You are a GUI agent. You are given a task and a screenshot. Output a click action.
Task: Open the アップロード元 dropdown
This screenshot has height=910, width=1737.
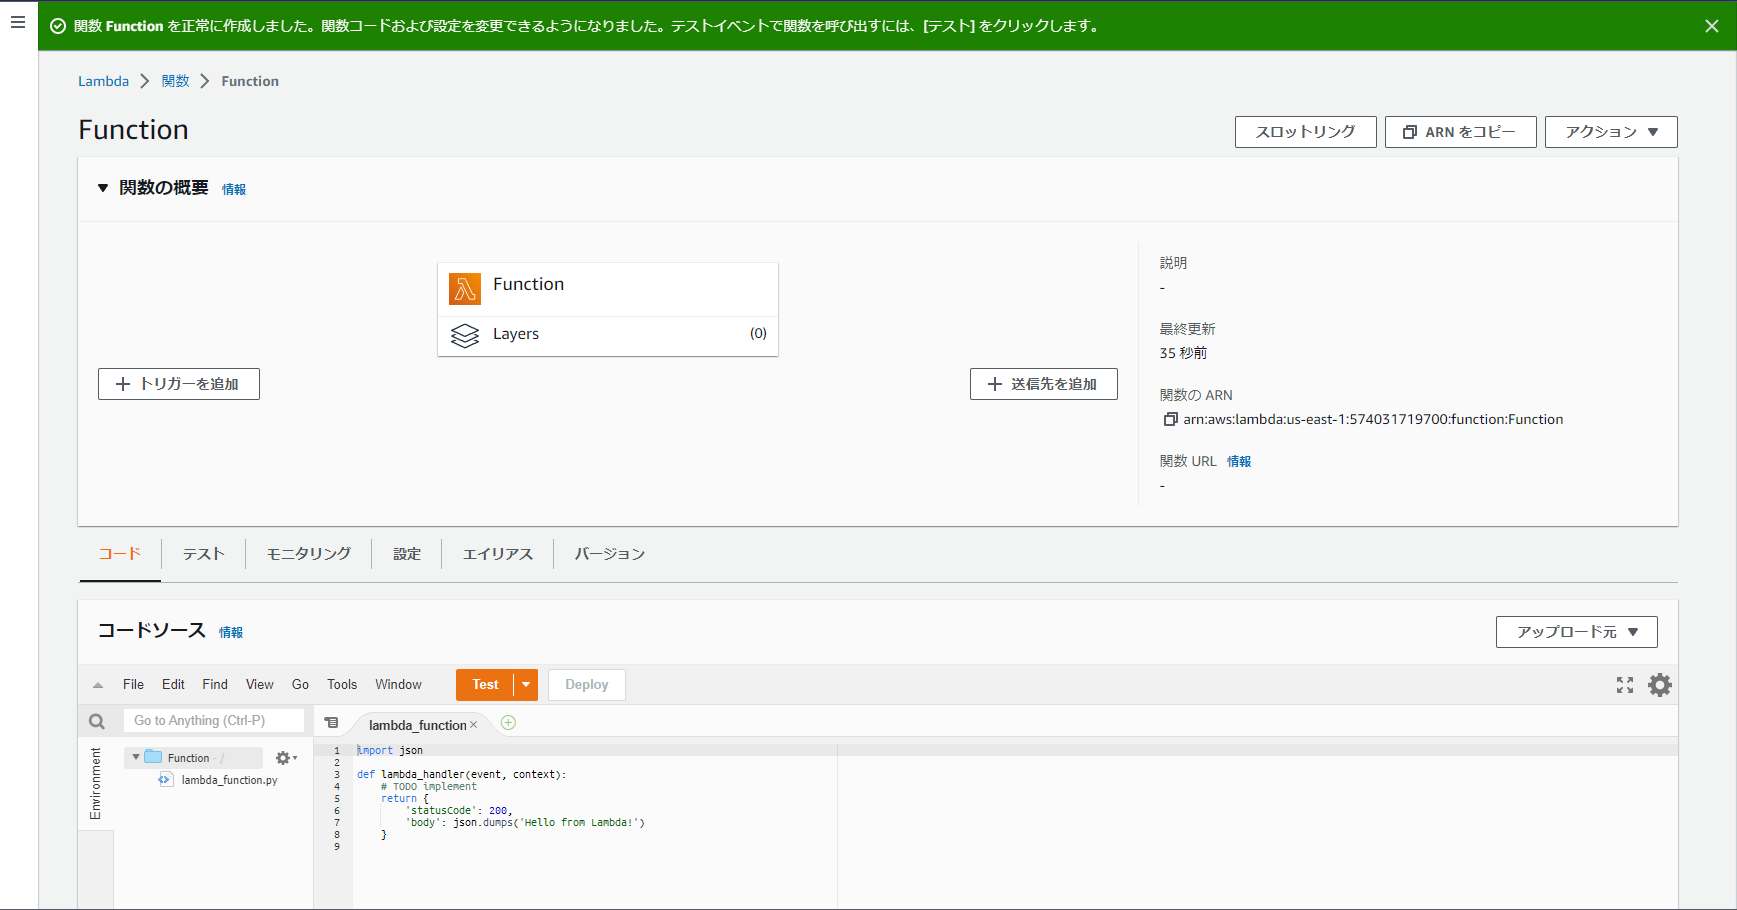[x=1577, y=632]
